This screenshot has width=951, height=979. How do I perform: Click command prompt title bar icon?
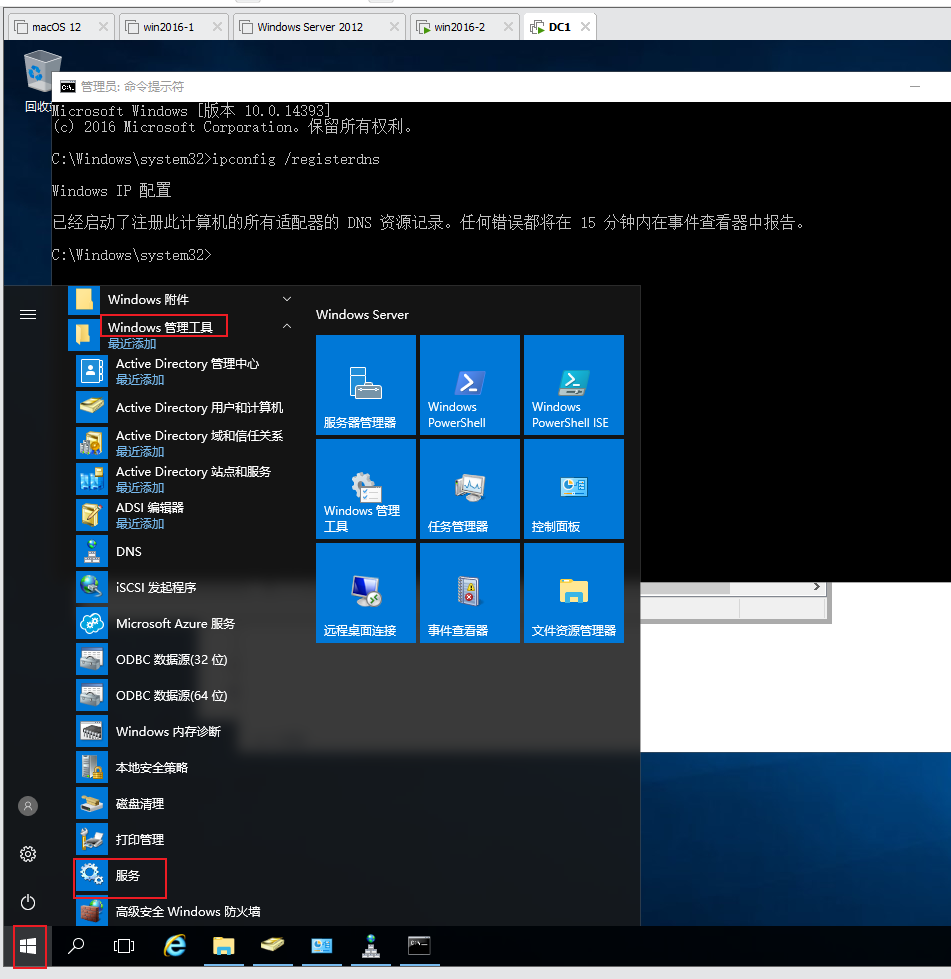point(67,86)
